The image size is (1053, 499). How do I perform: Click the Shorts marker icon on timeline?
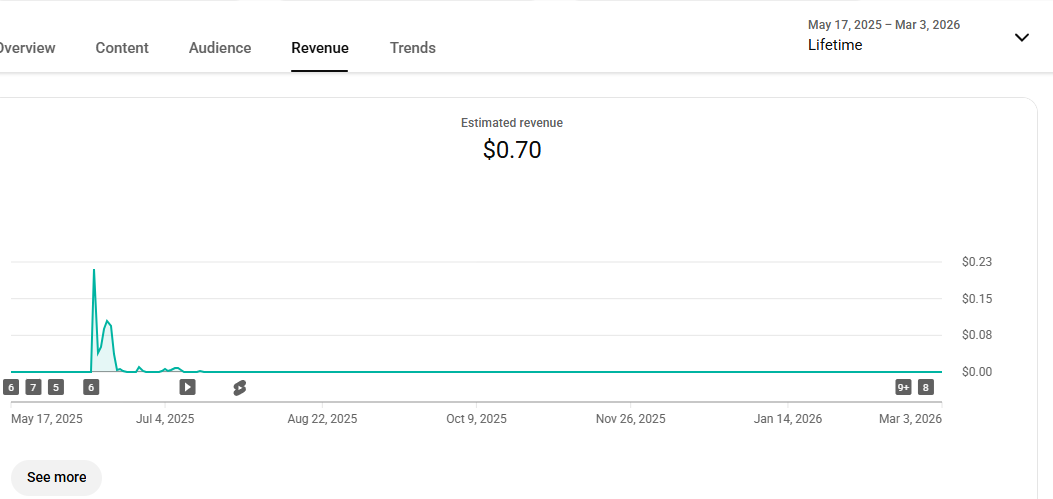pyautogui.click(x=239, y=387)
